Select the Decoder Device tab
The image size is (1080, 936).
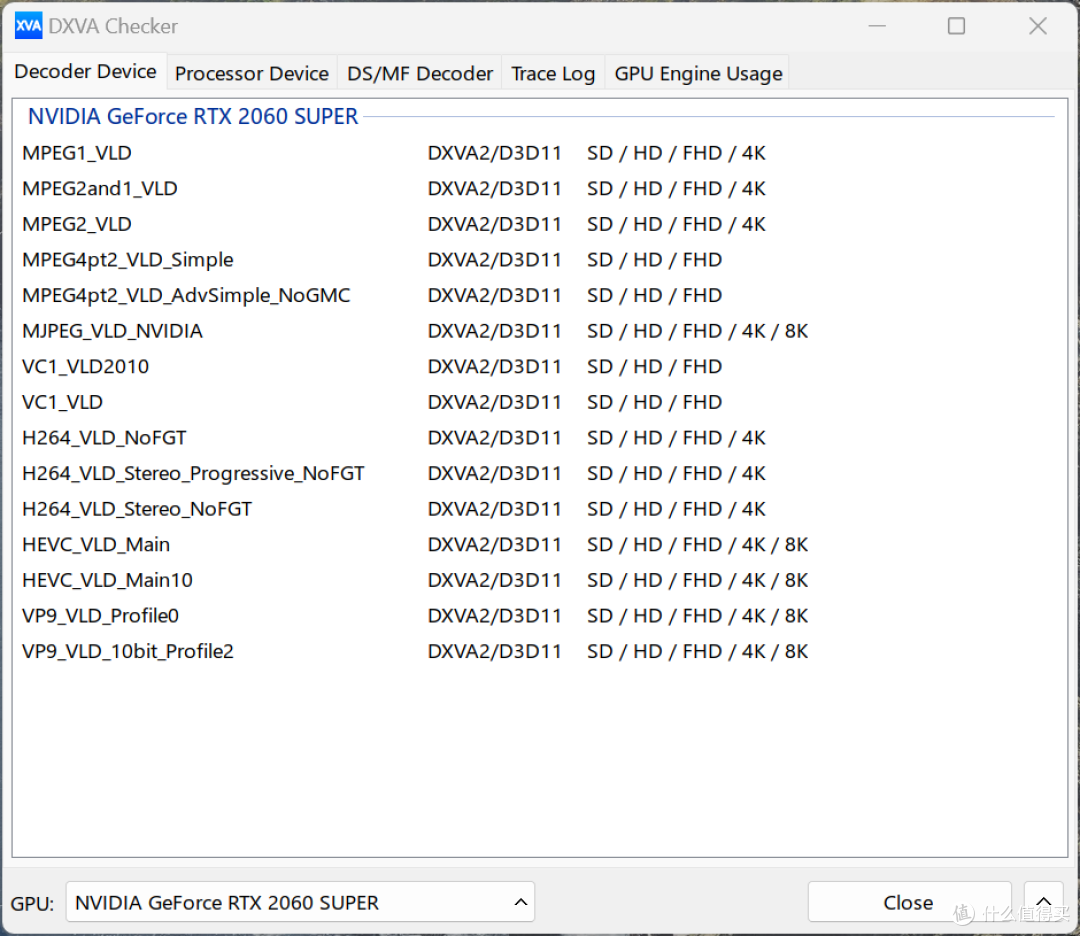point(85,72)
